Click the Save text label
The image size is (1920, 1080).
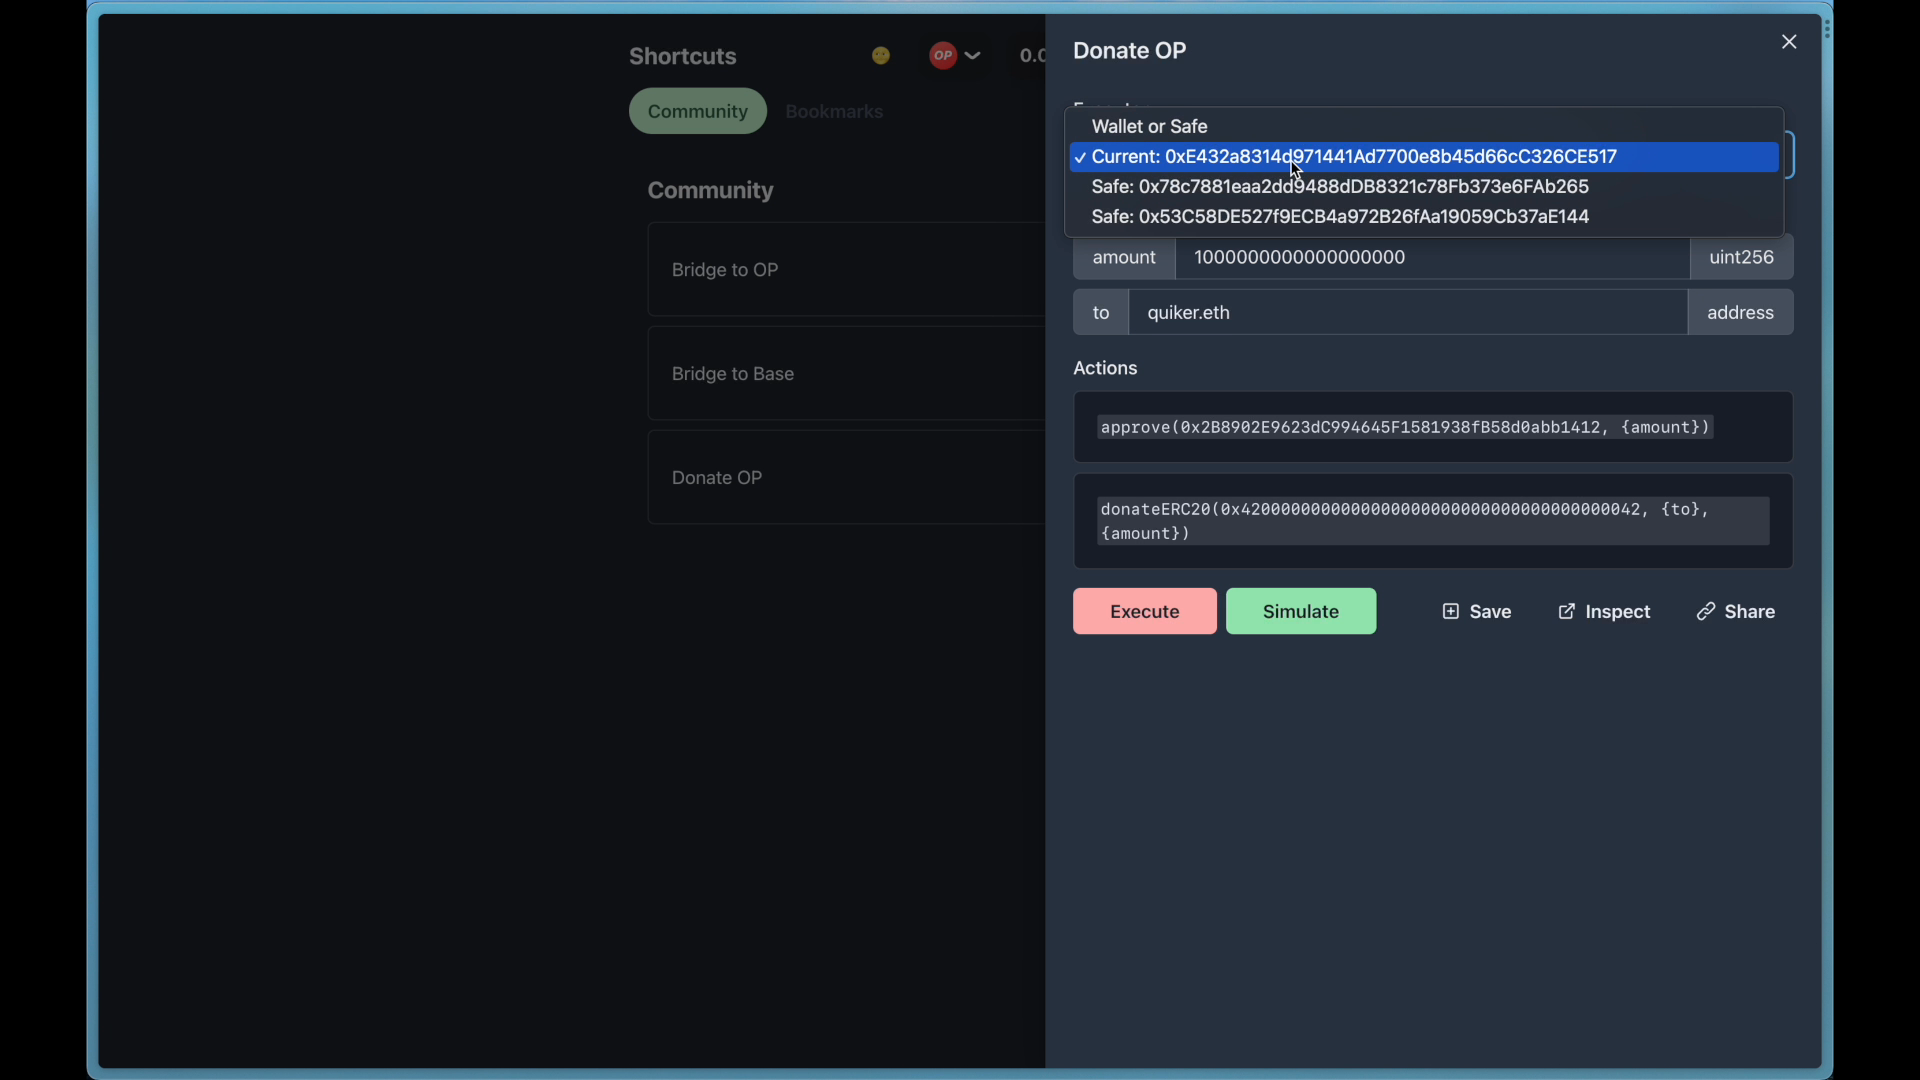tap(1490, 611)
